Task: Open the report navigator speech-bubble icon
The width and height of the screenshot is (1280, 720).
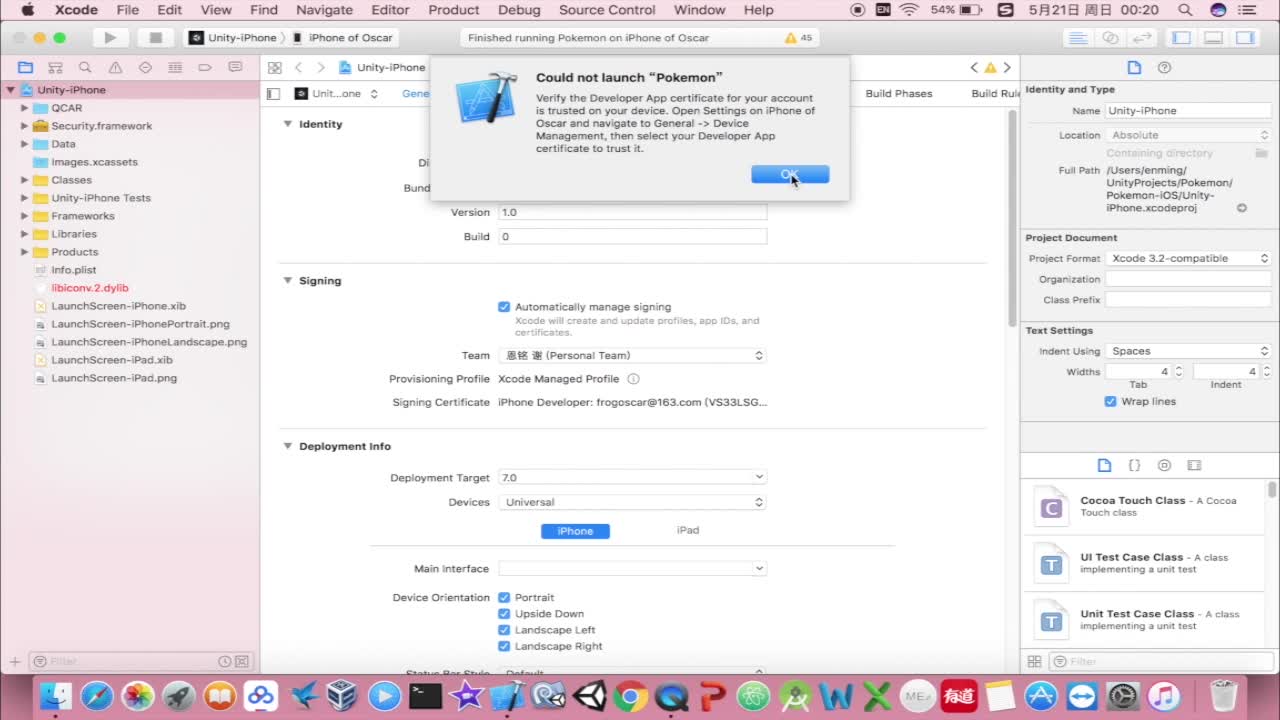Action: (x=235, y=68)
